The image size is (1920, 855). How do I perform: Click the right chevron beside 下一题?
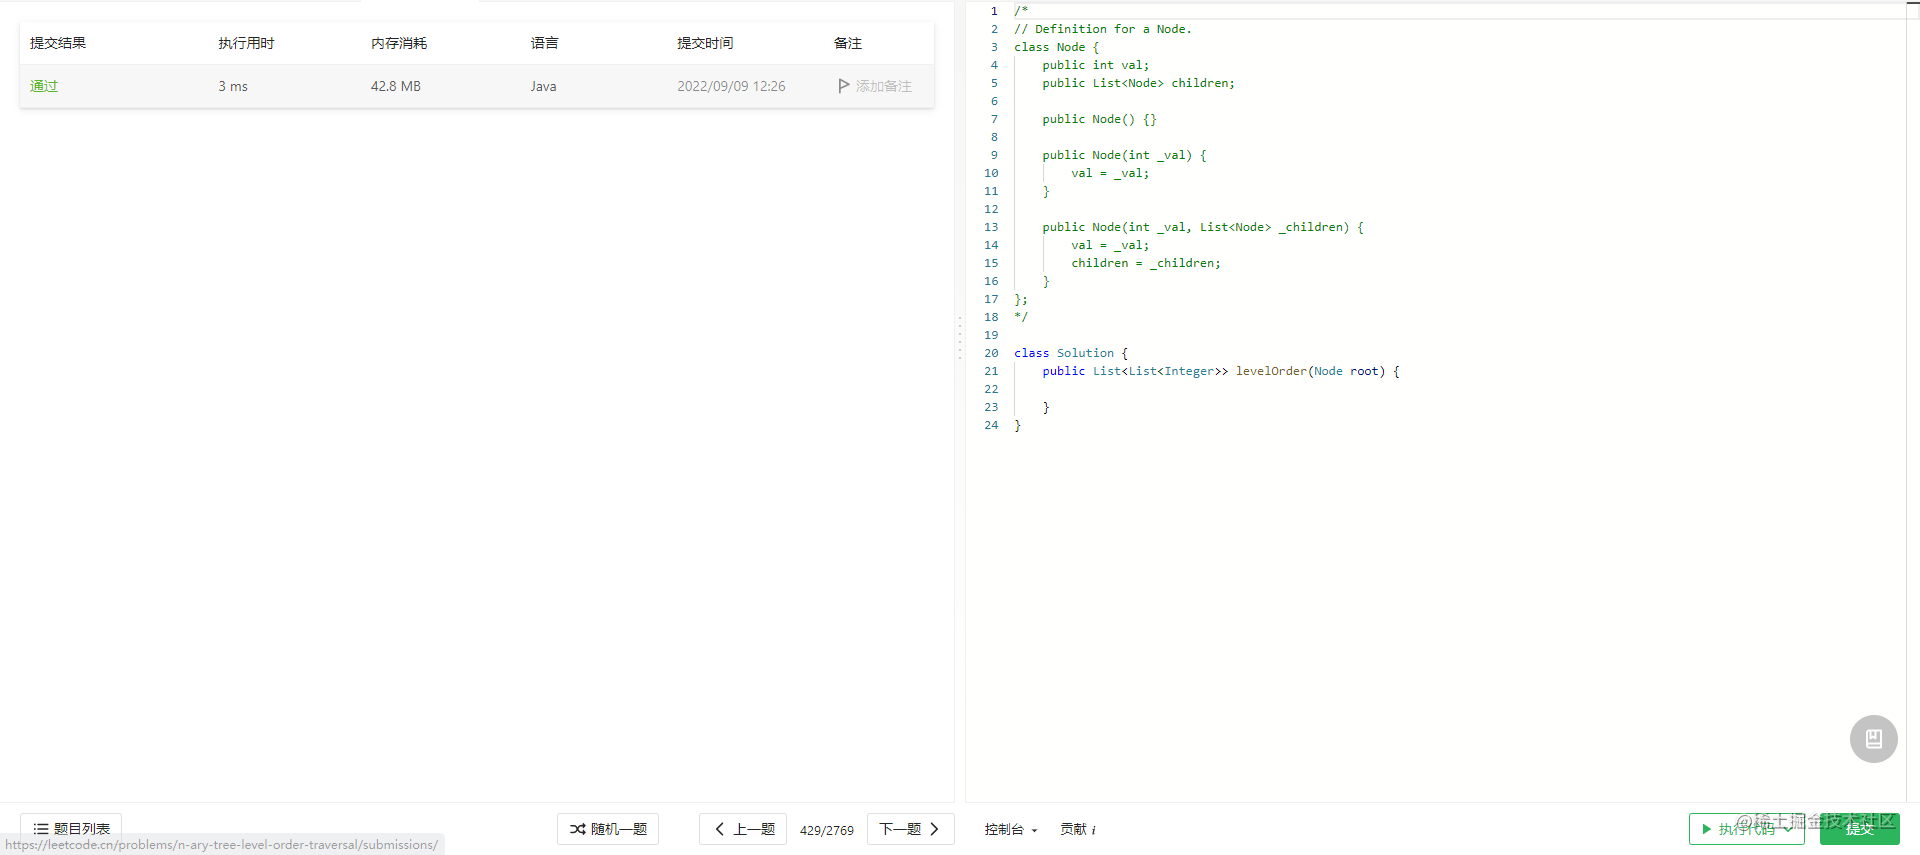pyautogui.click(x=934, y=829)
